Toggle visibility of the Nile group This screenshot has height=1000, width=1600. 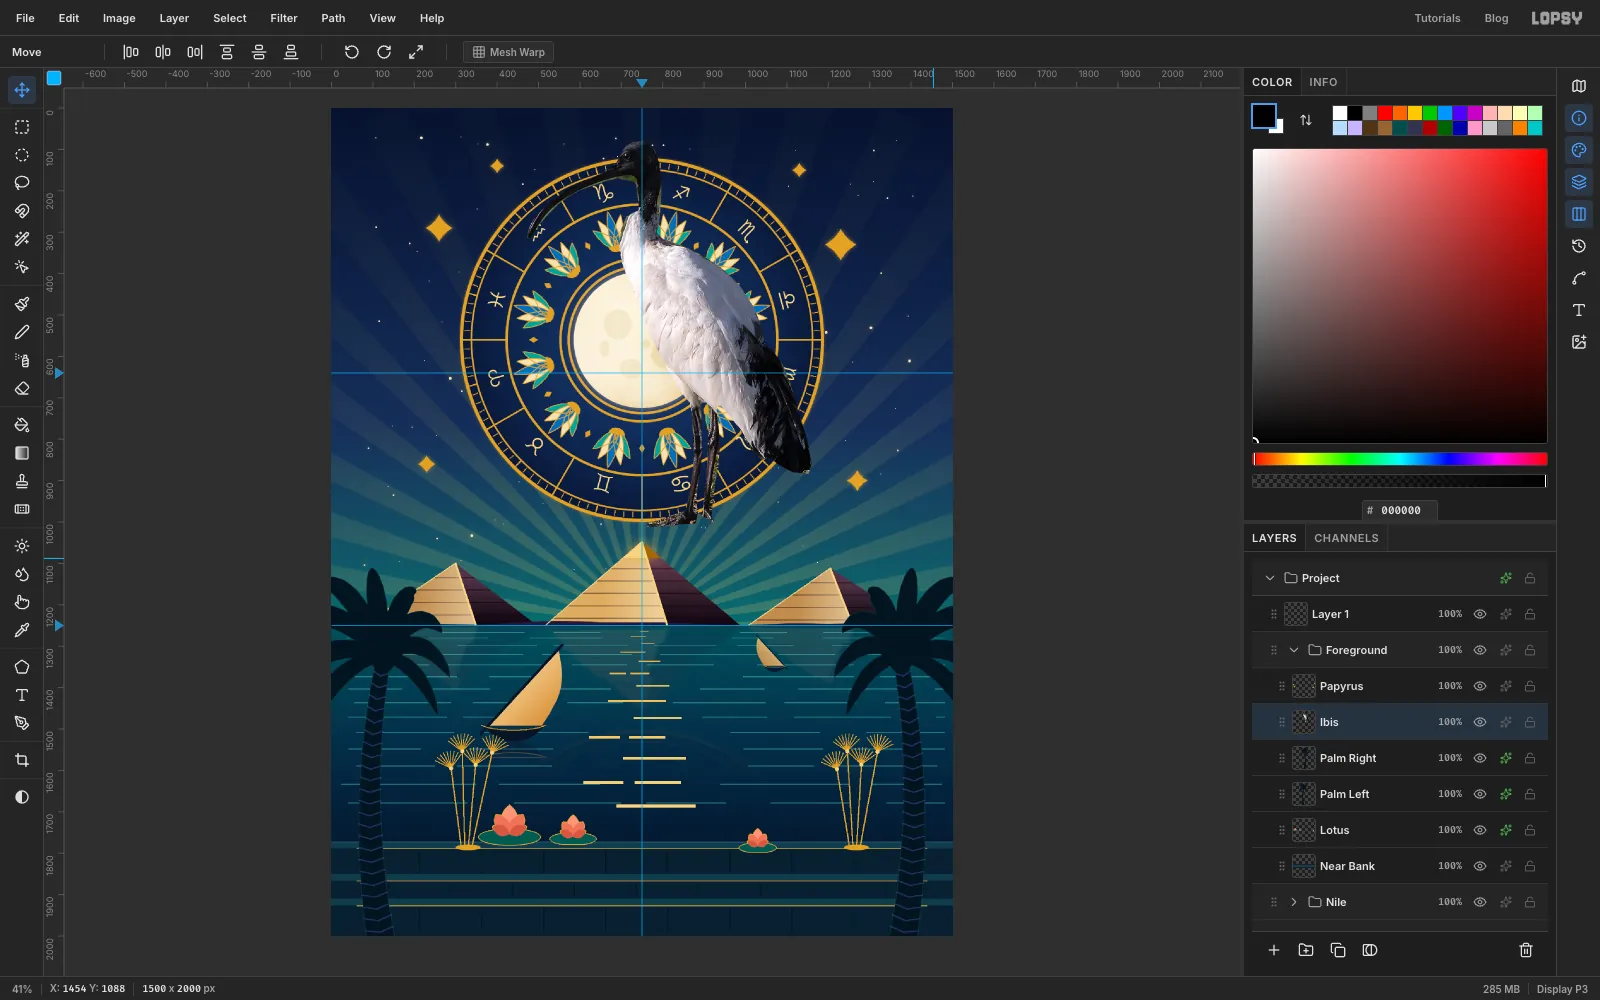point(1480,902)
